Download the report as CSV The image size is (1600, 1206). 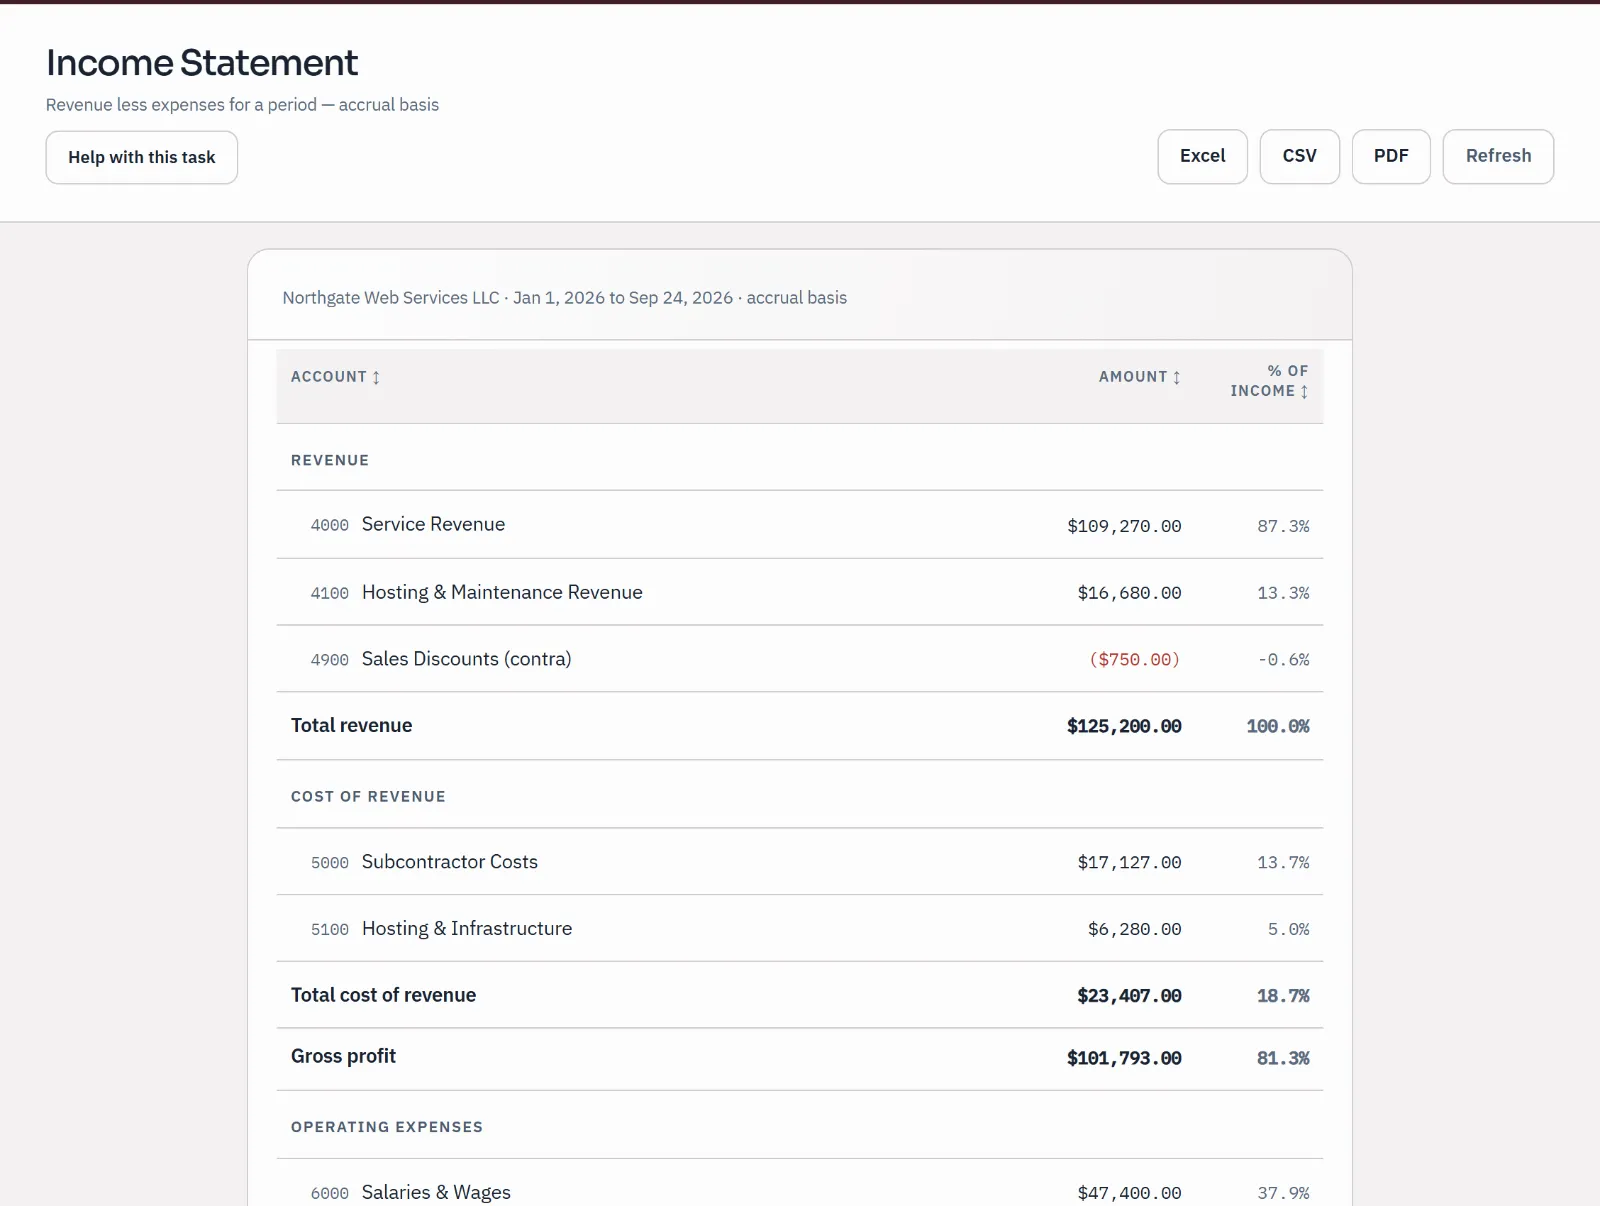point(1299,156)
